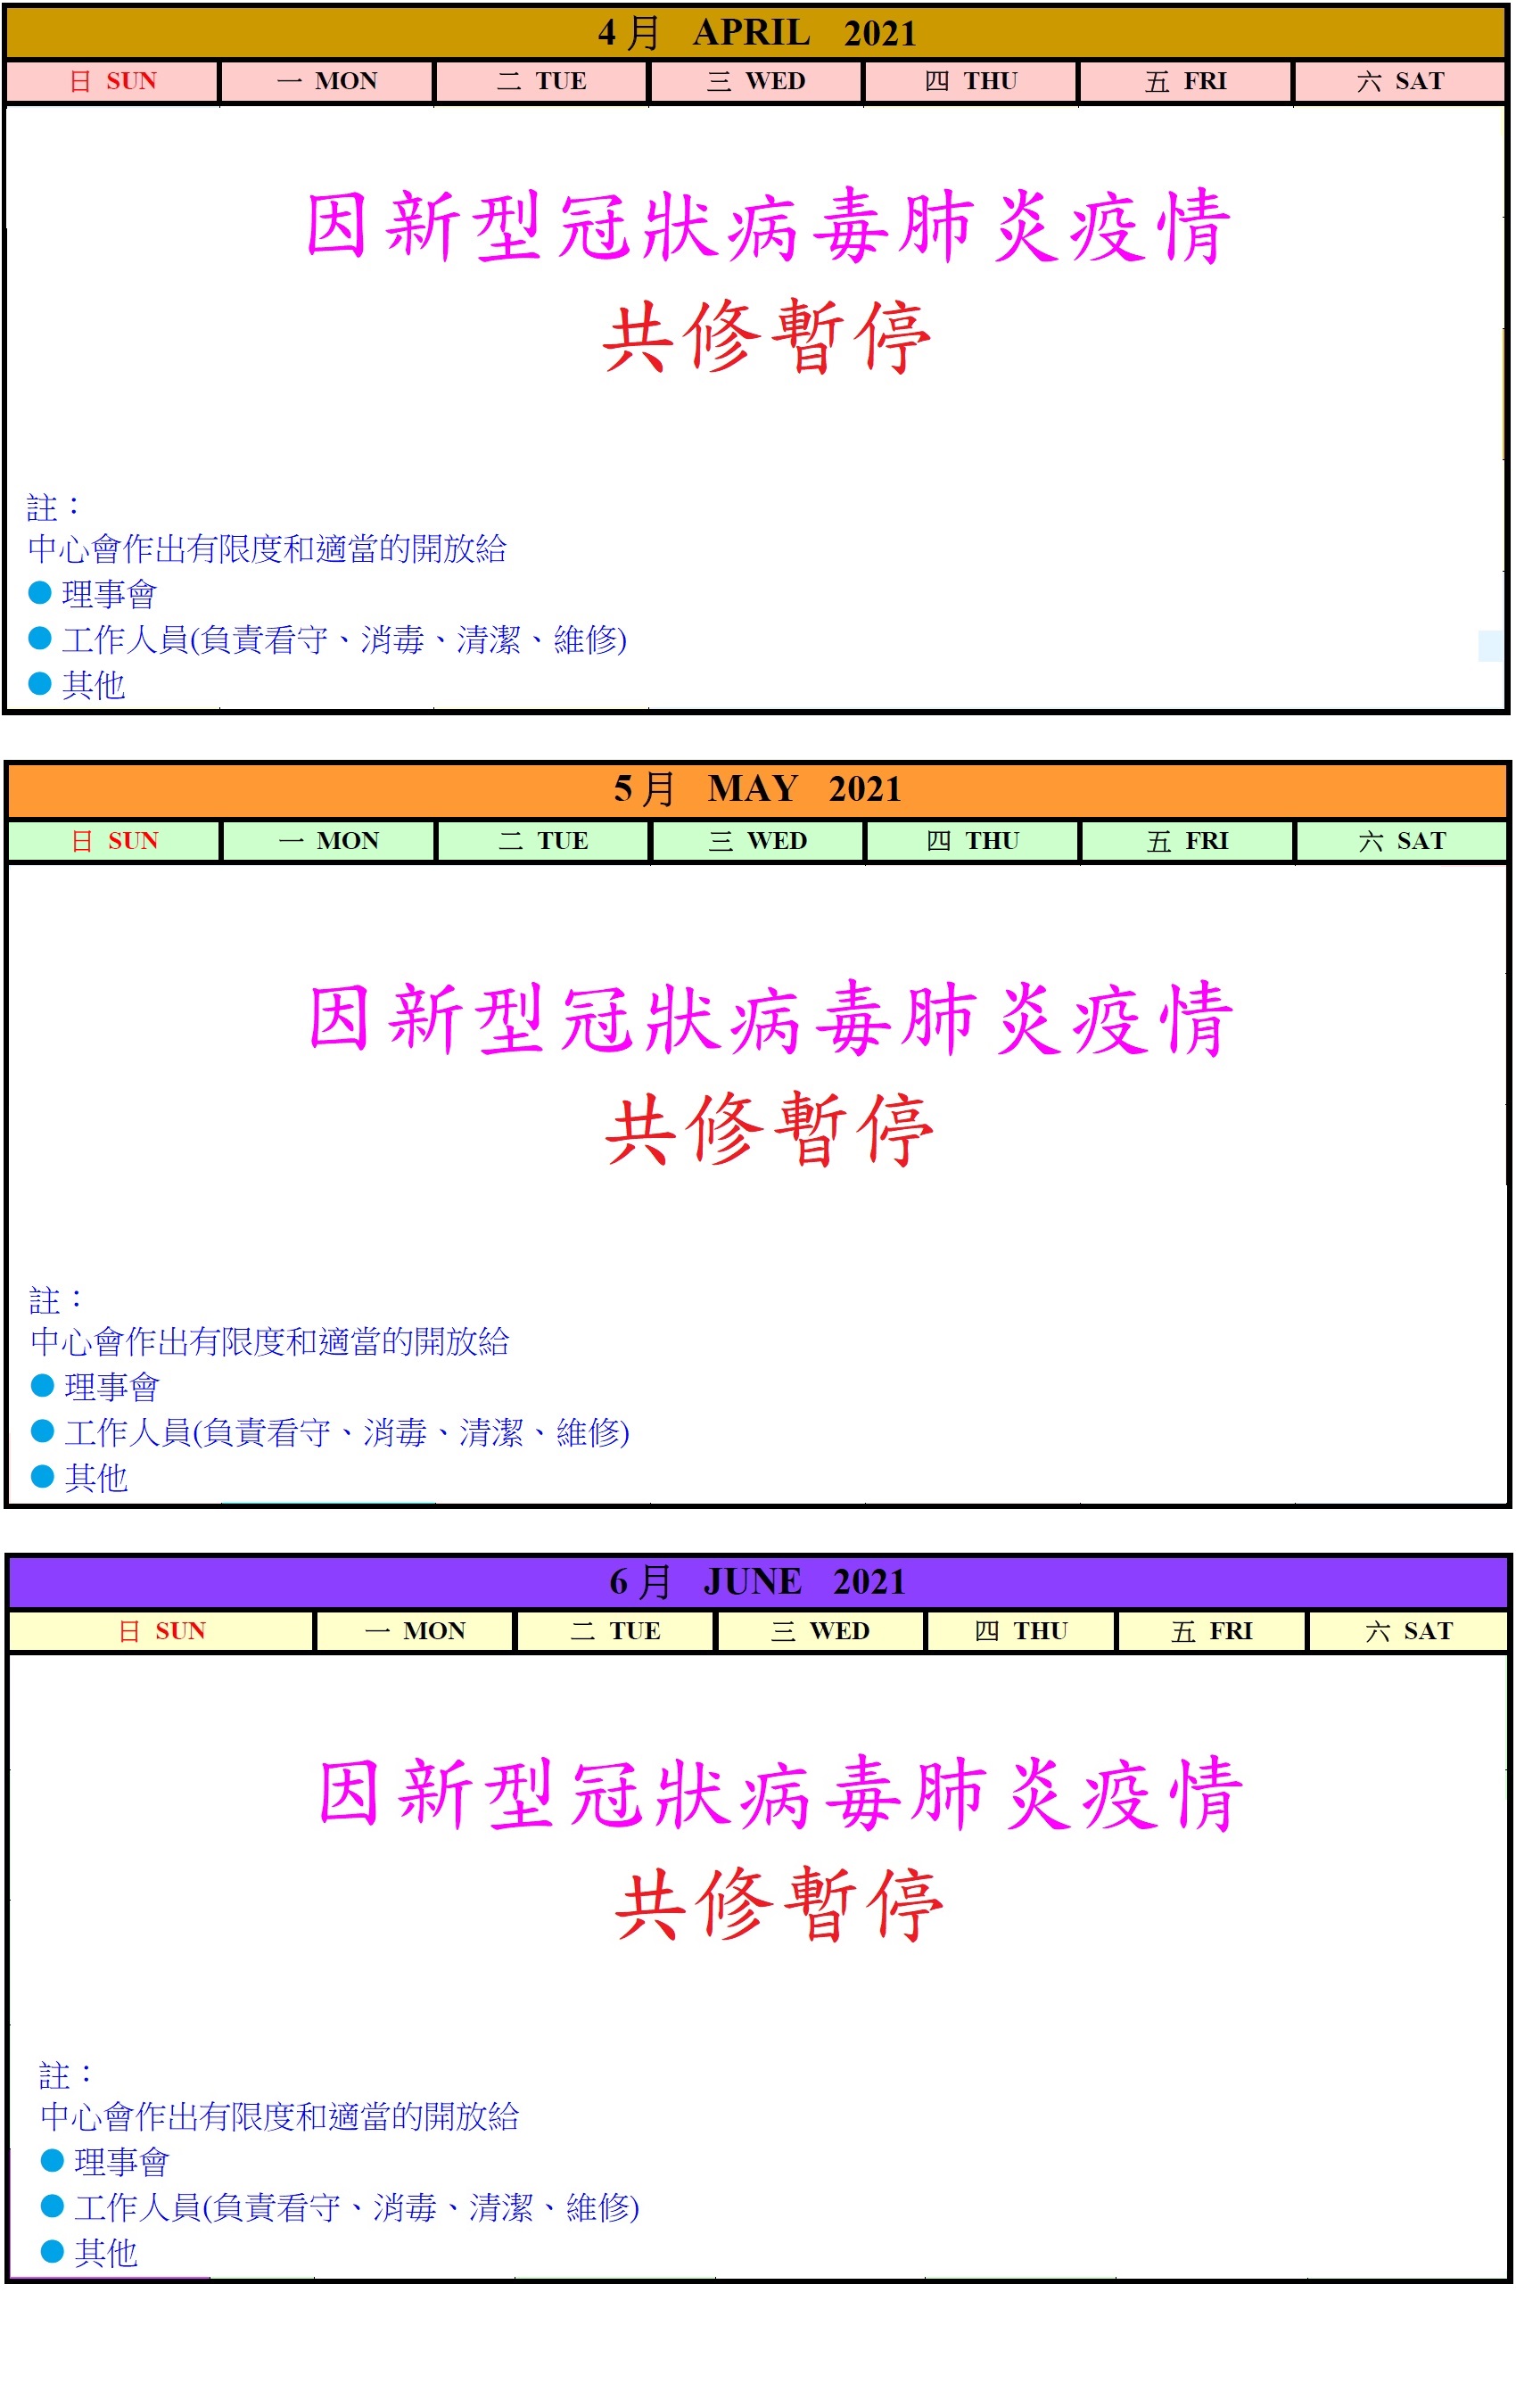This screenshot has height=2408, width=1516.
Task: Click the 註： label in June calendar
Action: pos(66,2076)
